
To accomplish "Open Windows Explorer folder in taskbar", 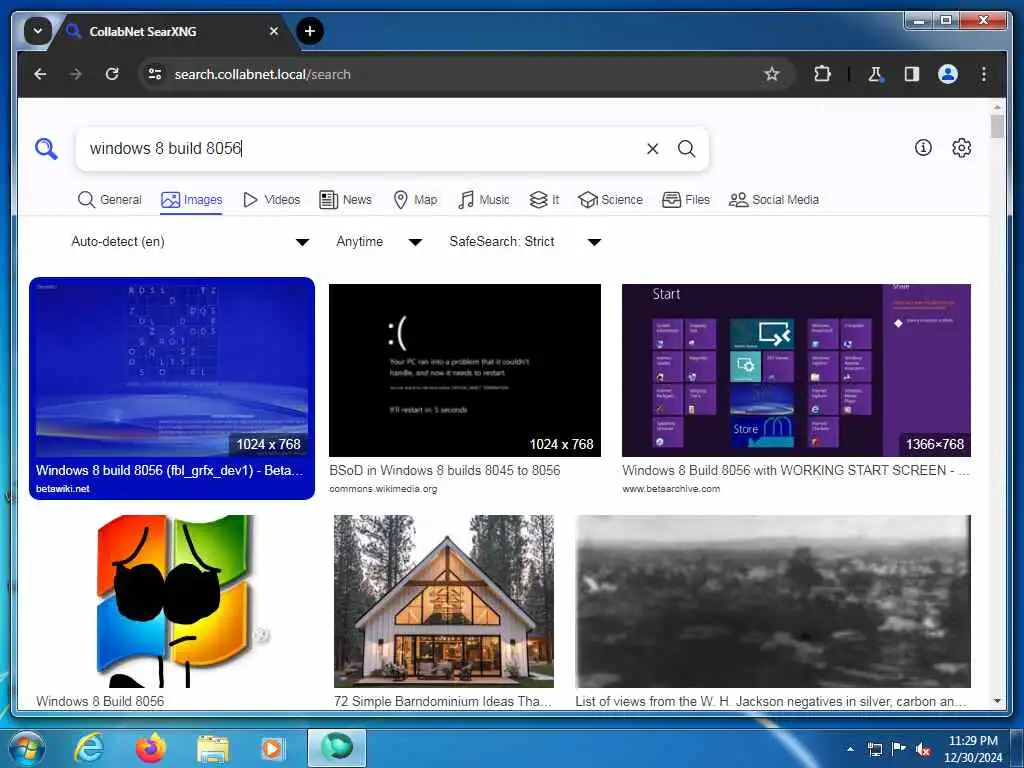I will (212, 750).
